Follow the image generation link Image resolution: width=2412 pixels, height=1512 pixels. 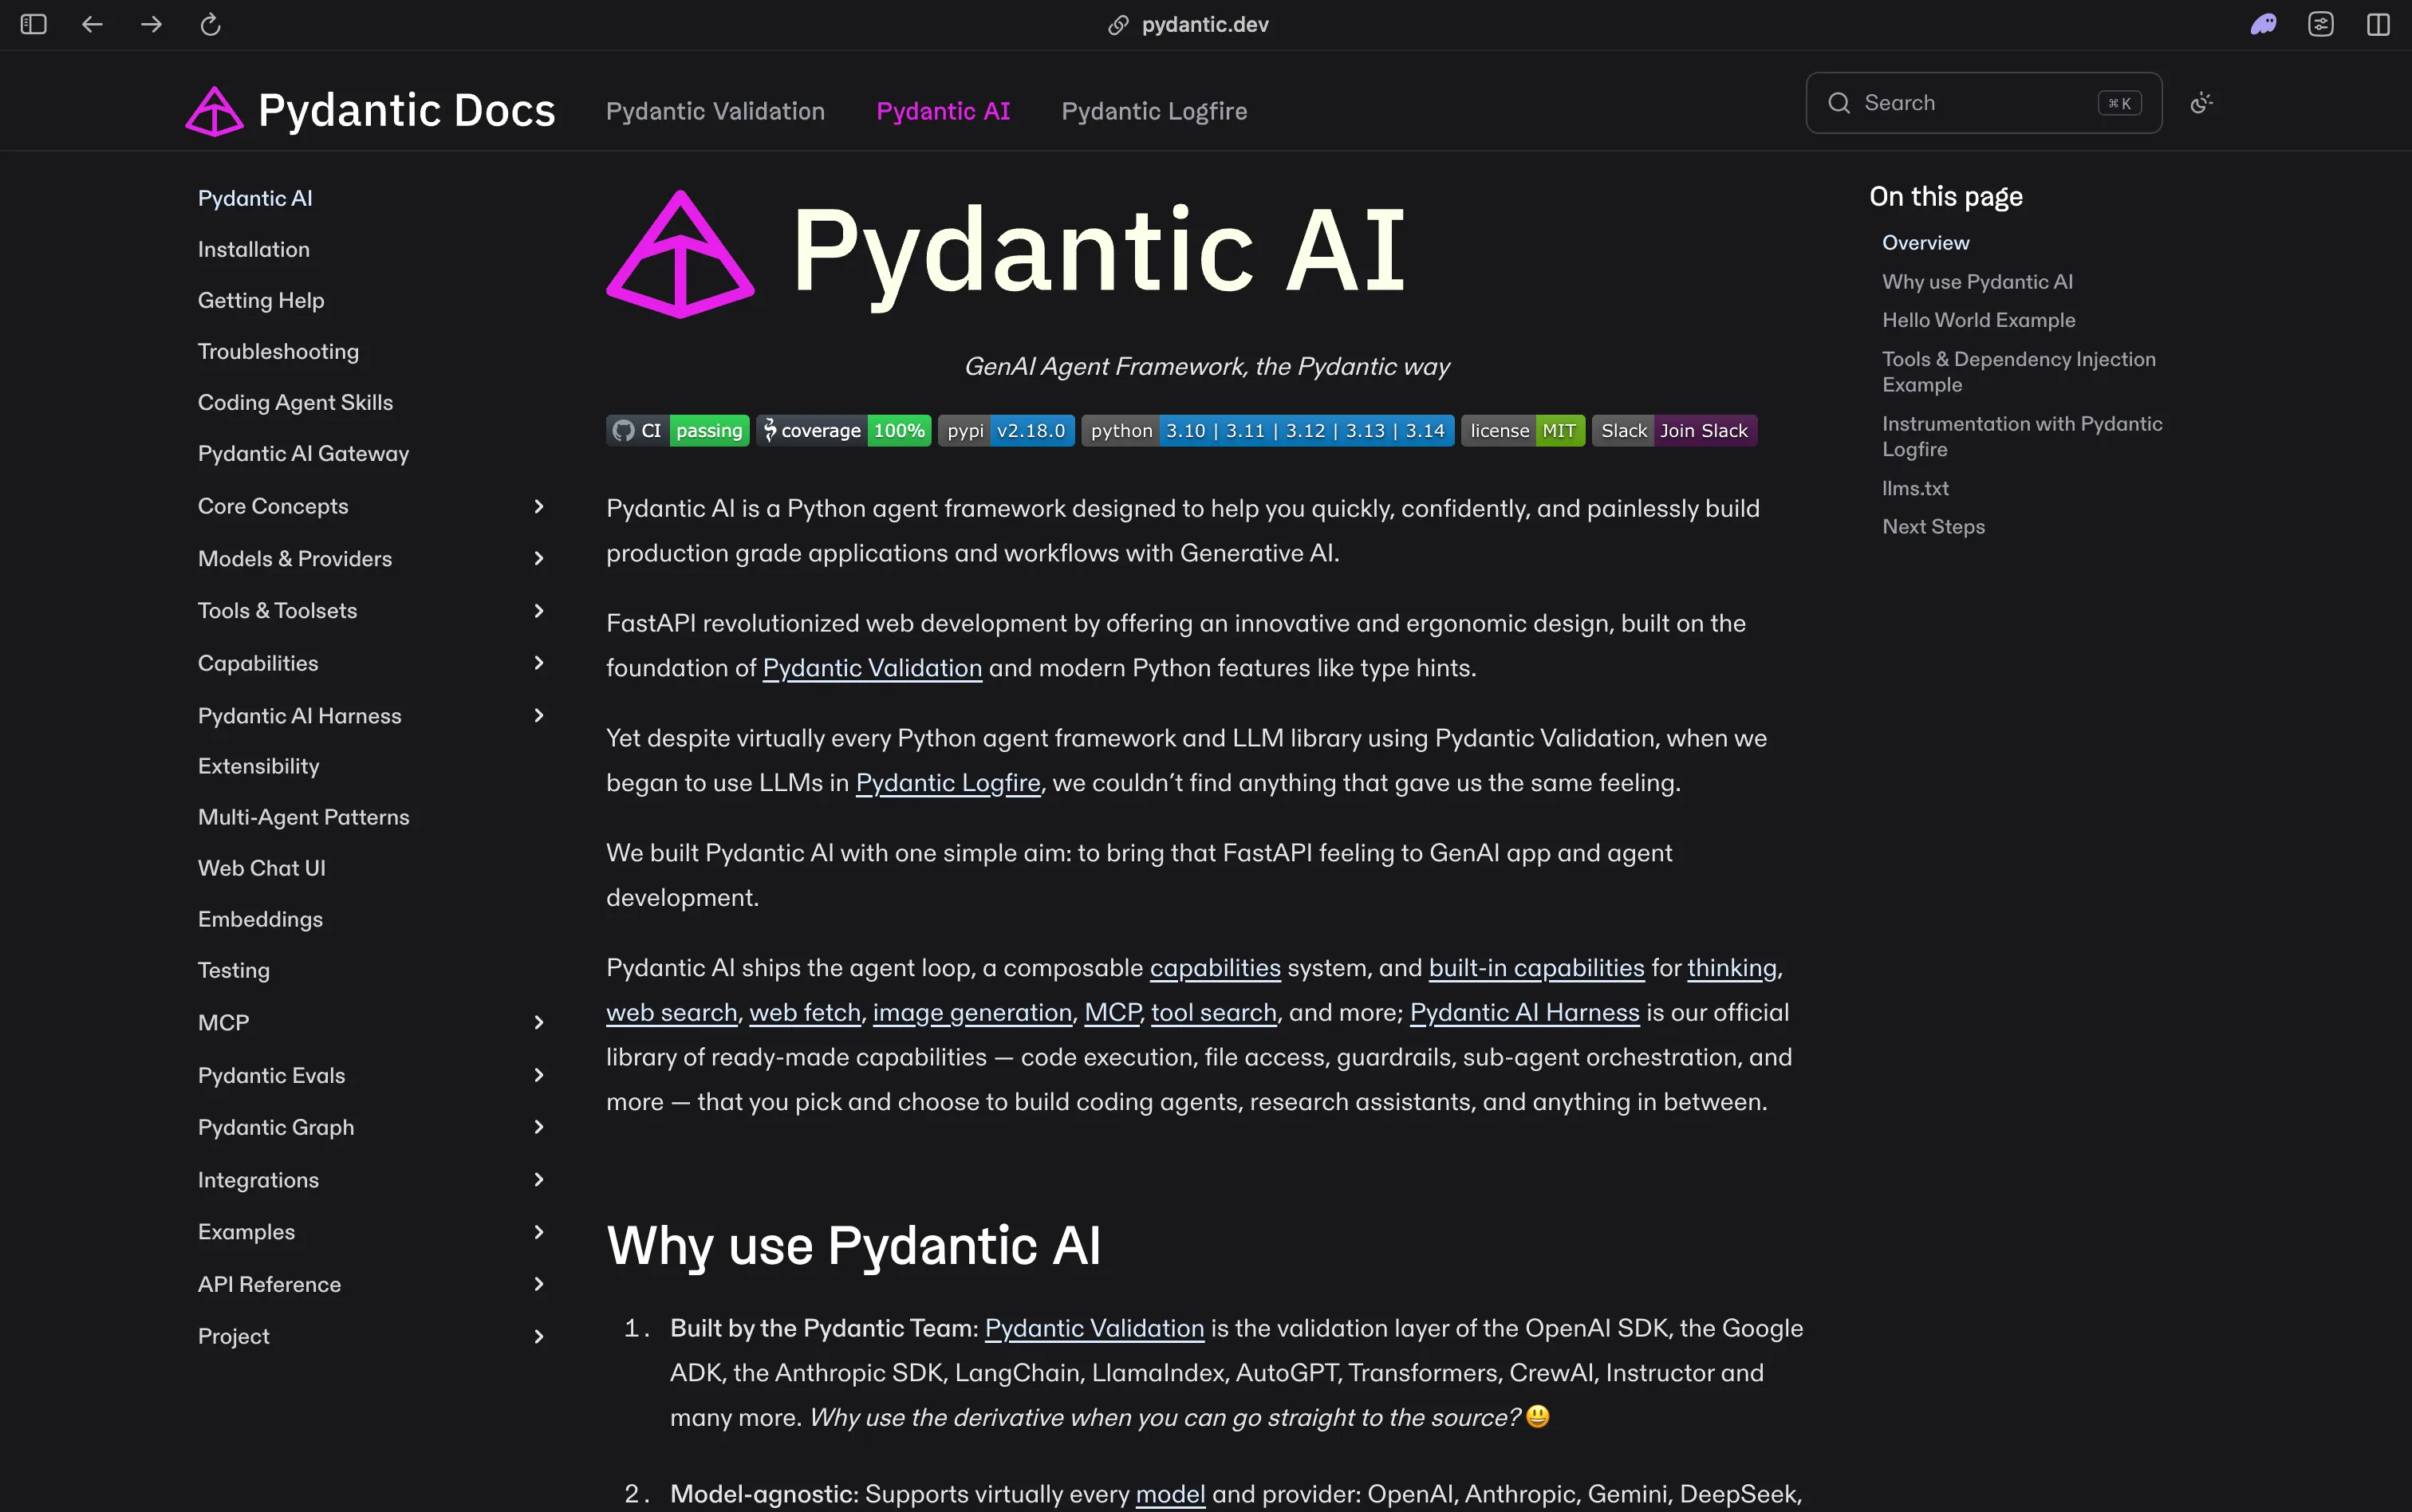(x=972, y=1013)
